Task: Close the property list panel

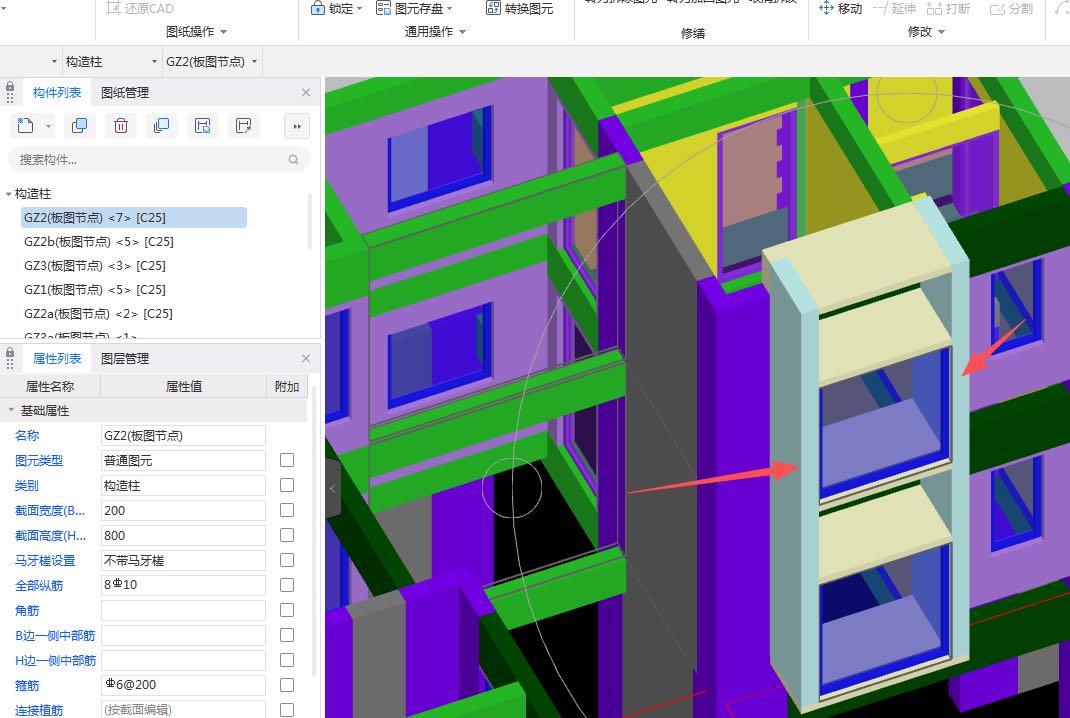Action: tap(306, 358)
